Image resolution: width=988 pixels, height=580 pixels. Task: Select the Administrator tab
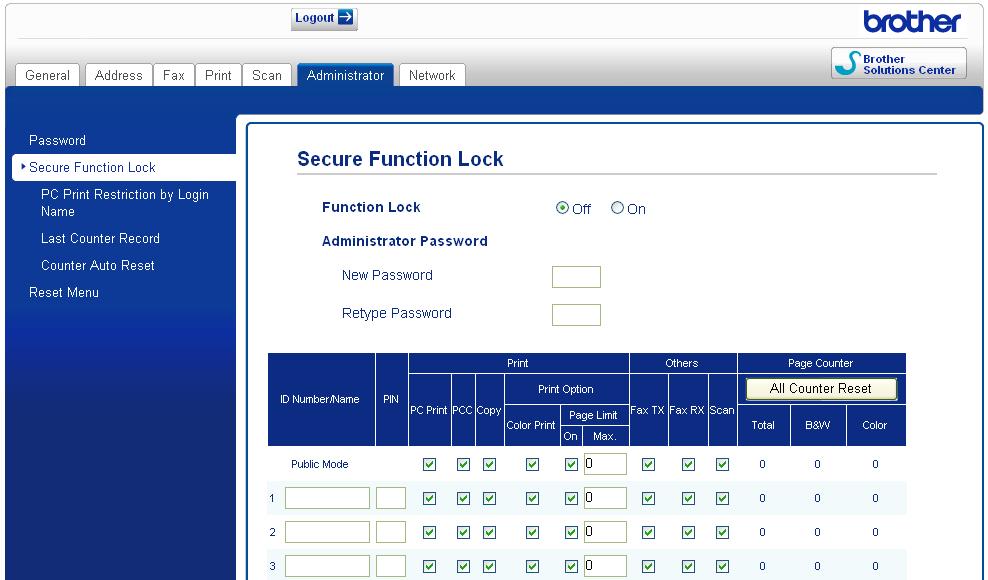(345, 75)
